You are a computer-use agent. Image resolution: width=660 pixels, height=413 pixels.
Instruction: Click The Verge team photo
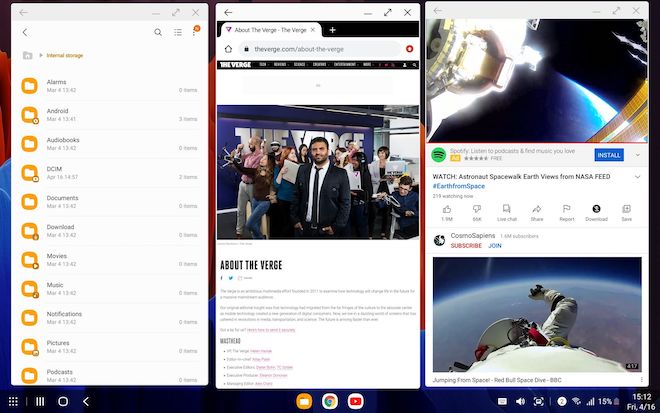pyautogui.click(x=318, y=172)
